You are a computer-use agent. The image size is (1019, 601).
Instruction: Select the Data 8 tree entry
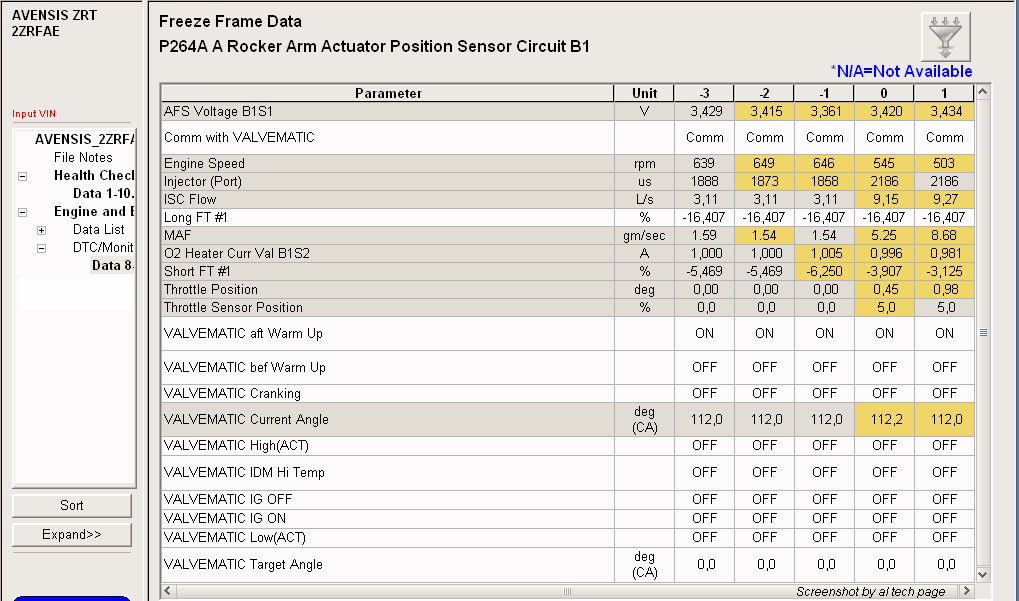click(x=112, y=266)
